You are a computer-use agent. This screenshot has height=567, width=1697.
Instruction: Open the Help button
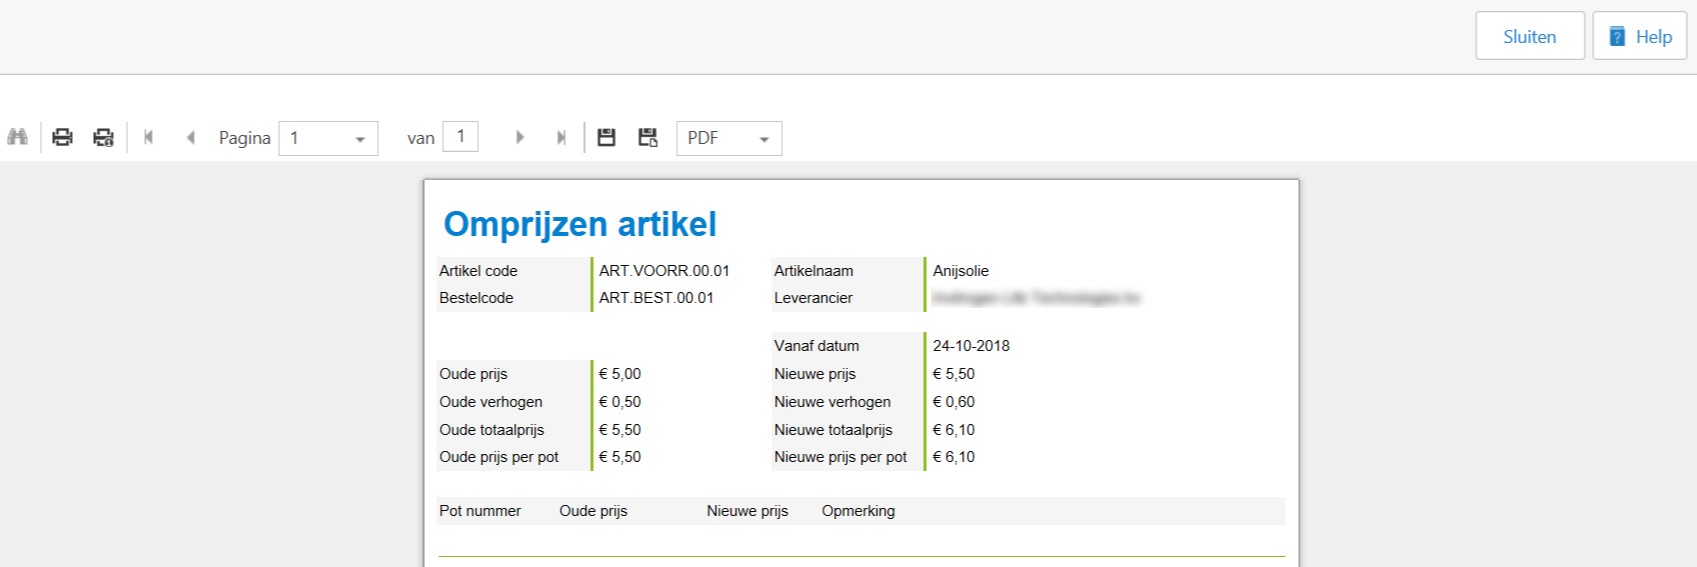tap(1639, 36)
